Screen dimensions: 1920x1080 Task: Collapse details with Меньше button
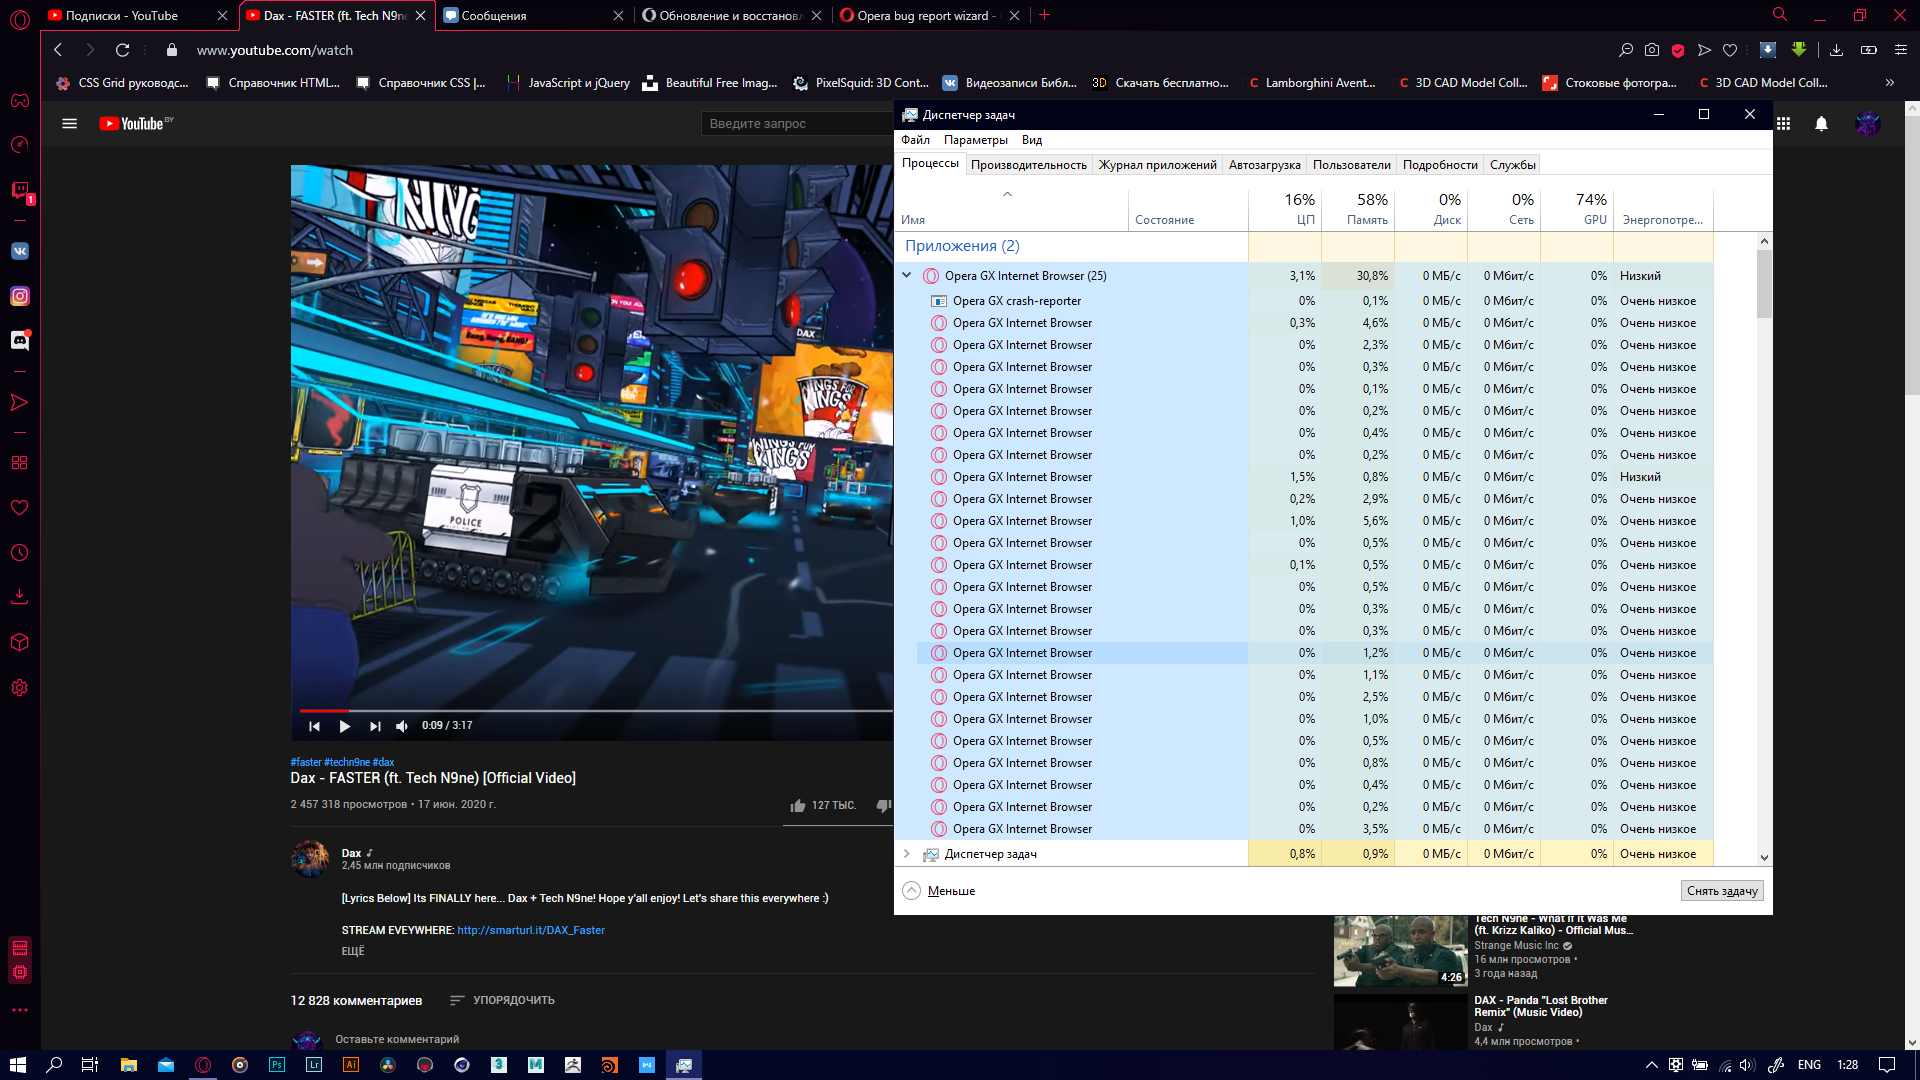[x=938, y=891]
